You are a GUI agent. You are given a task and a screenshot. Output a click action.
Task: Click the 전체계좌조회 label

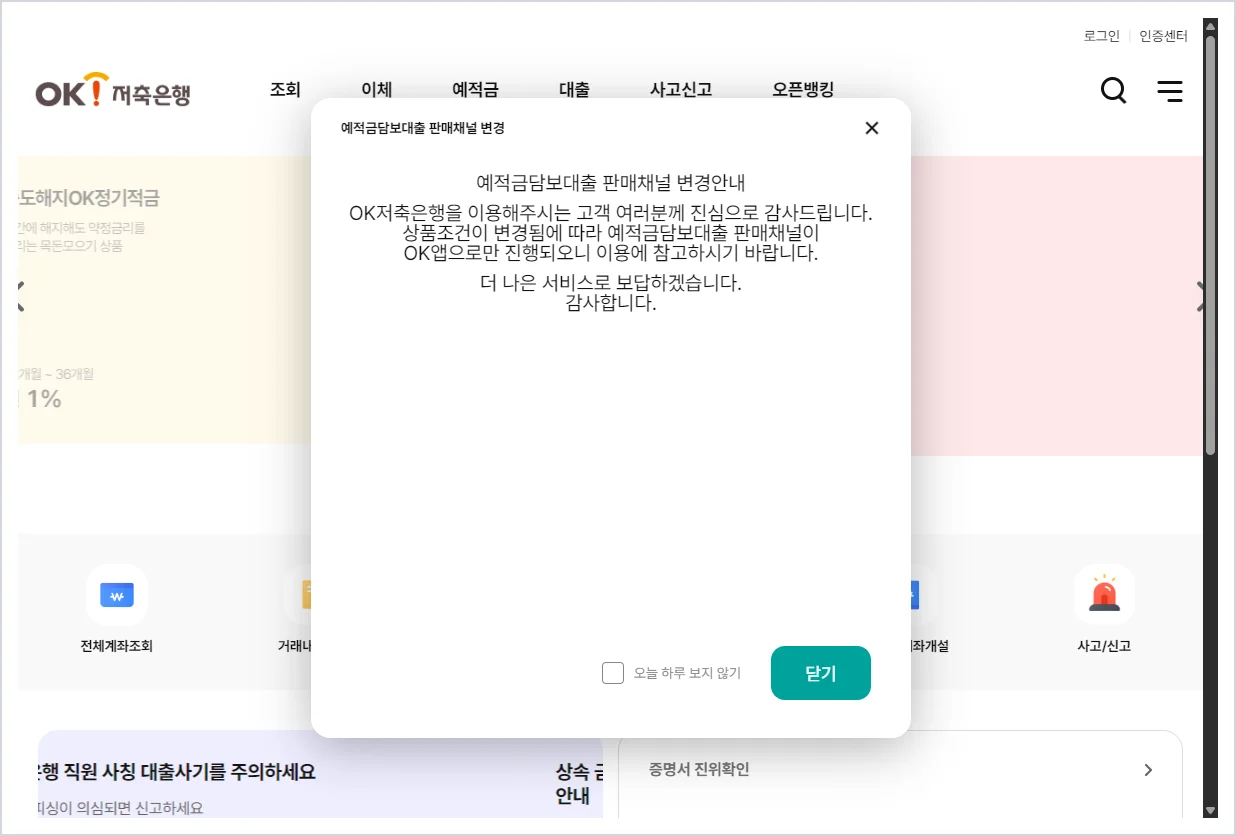[x=117, y=646]
